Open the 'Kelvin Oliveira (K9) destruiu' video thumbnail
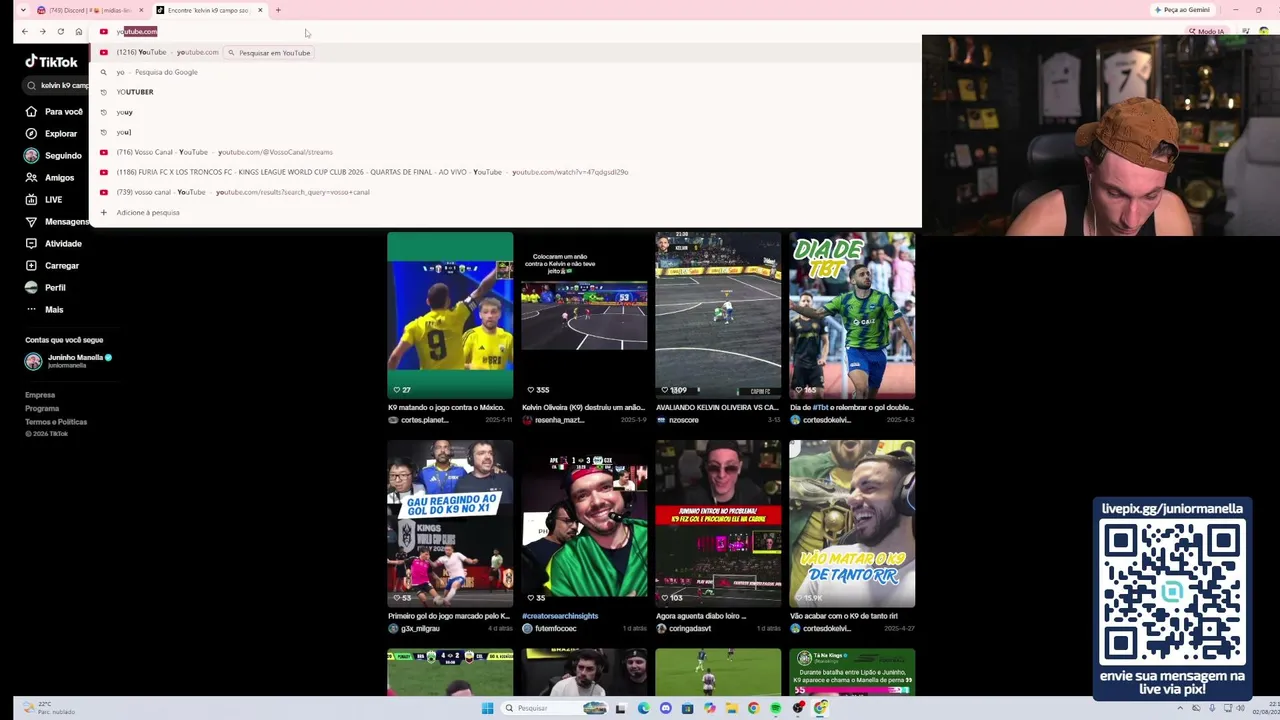This screenshot has height=720, width=1280. tap(584, 315)
